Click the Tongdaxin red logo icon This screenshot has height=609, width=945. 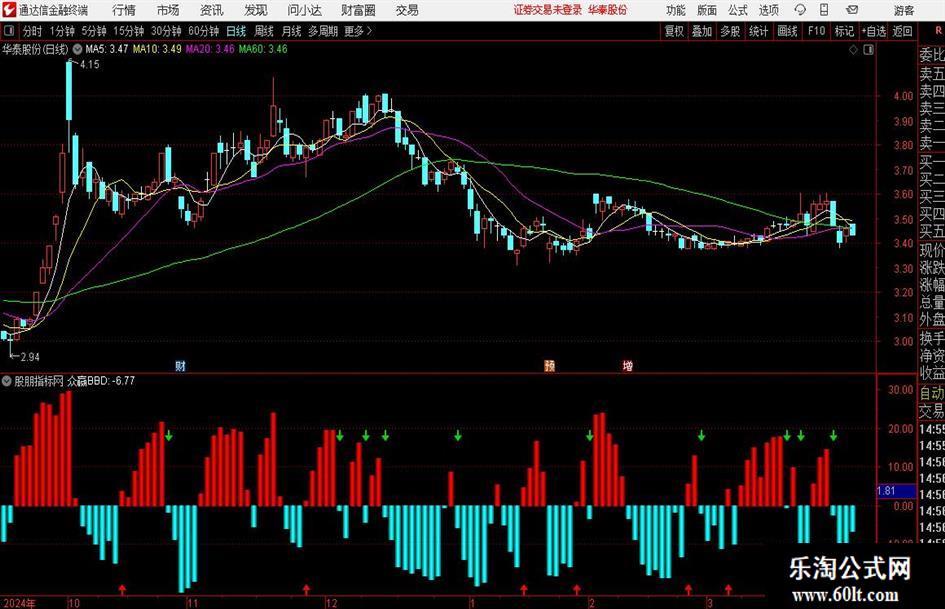9,10
